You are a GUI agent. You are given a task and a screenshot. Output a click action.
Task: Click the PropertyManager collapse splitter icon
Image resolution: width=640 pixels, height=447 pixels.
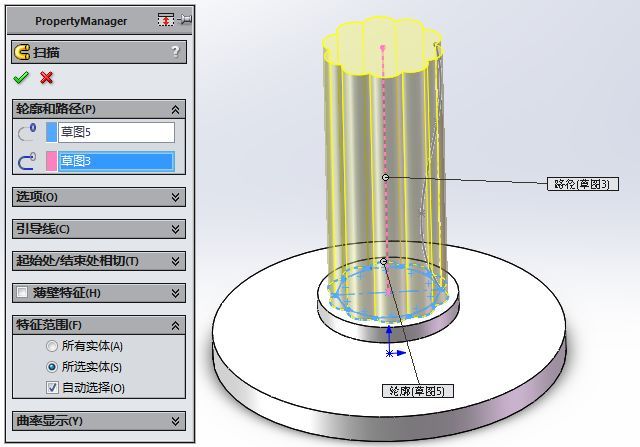tap(165, 19)
